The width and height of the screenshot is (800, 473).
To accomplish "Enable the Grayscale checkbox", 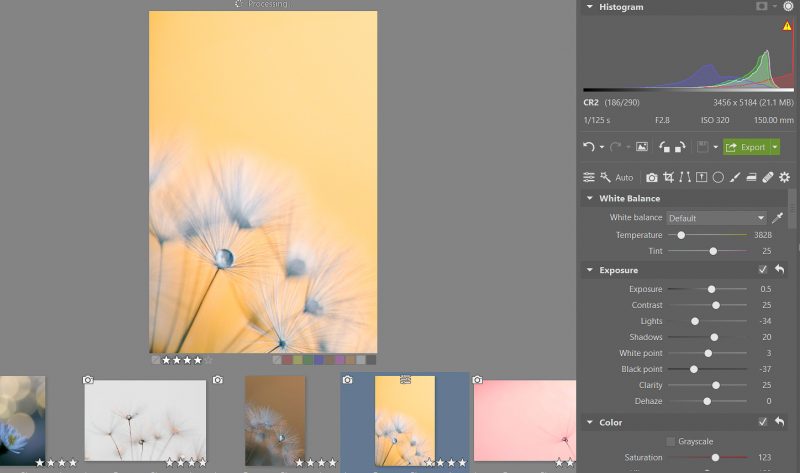I will (670, 441).
